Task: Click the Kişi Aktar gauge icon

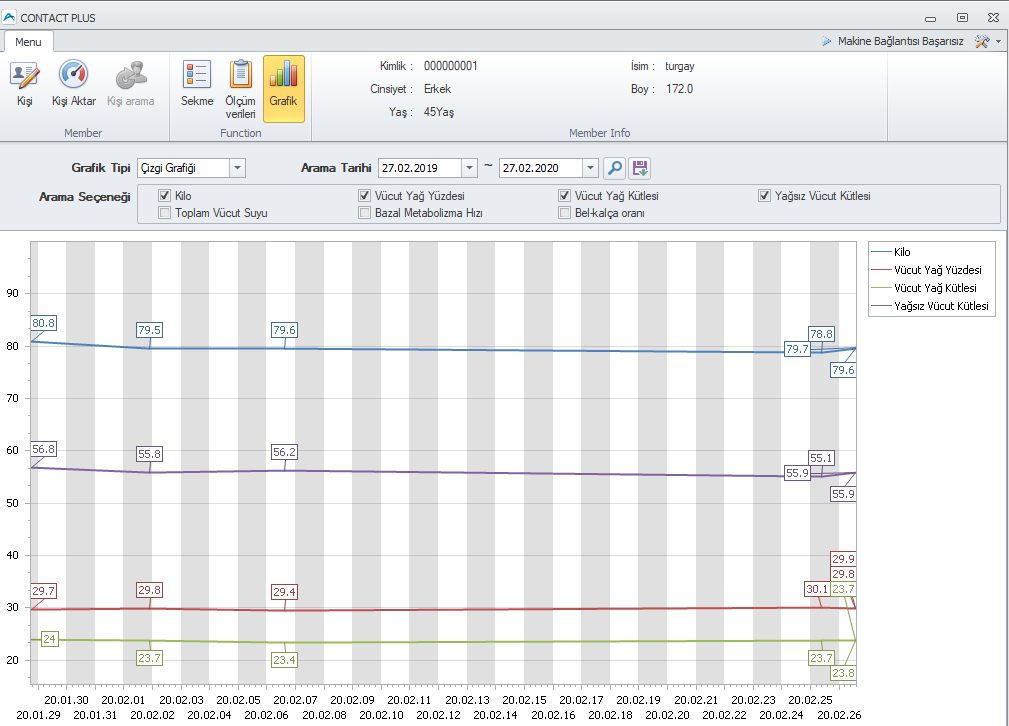Action: 73,74
